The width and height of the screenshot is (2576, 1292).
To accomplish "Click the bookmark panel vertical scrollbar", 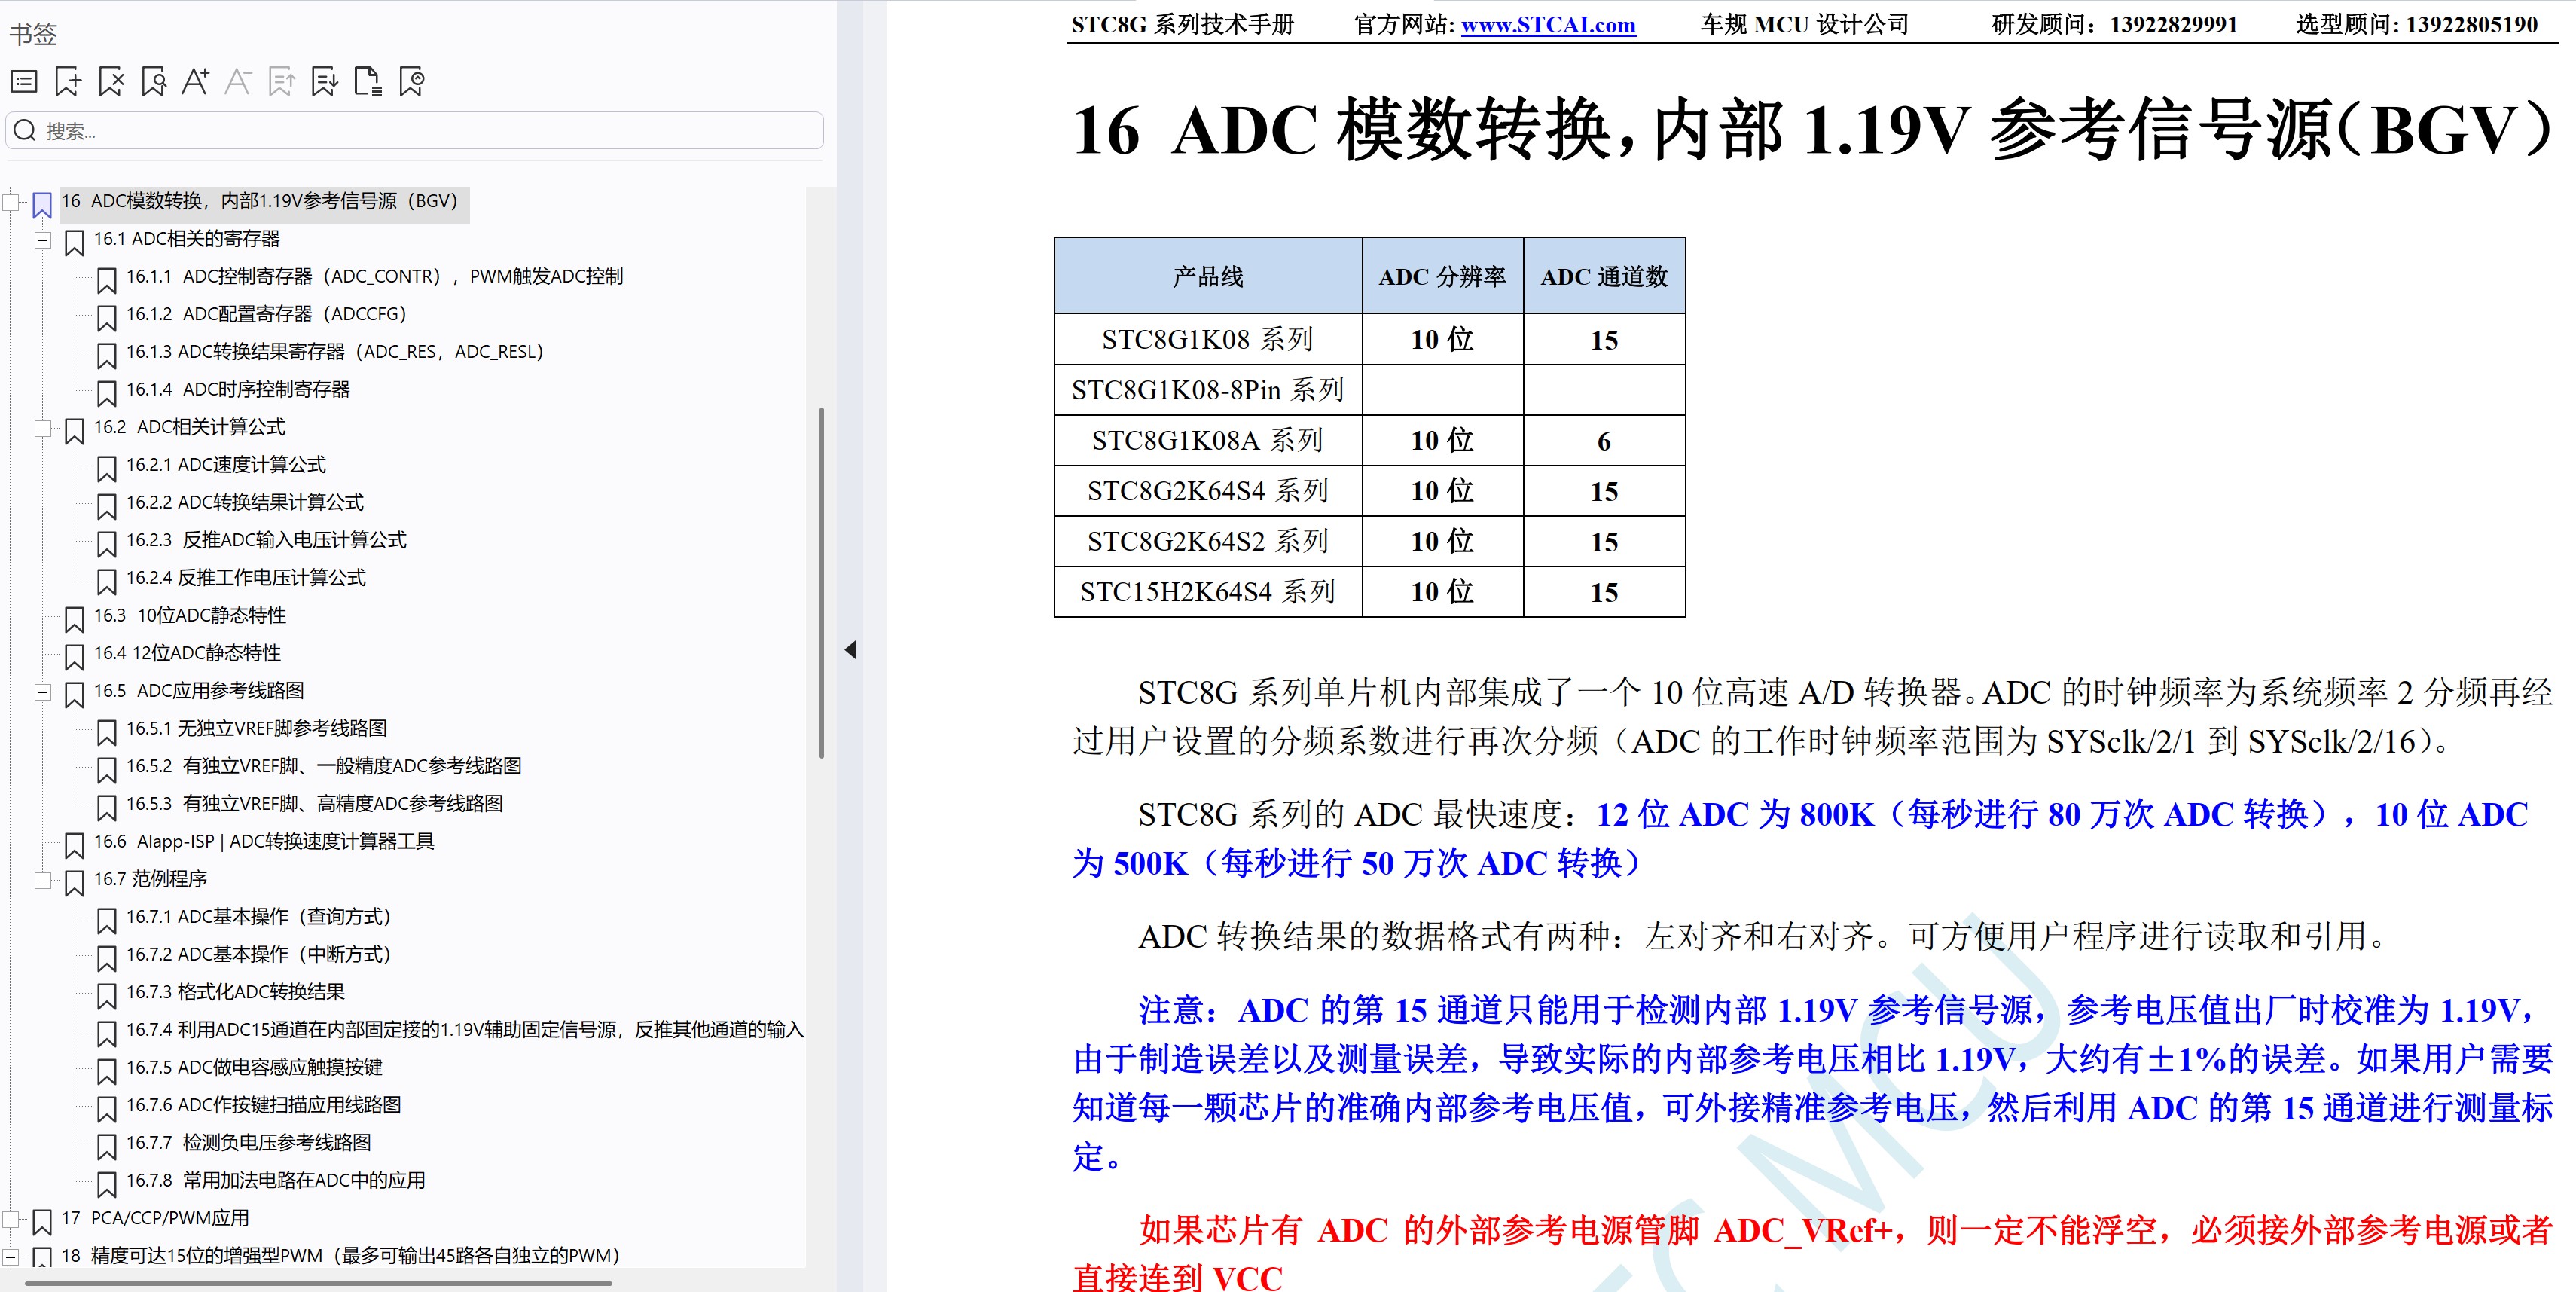I will pos(821,582).
